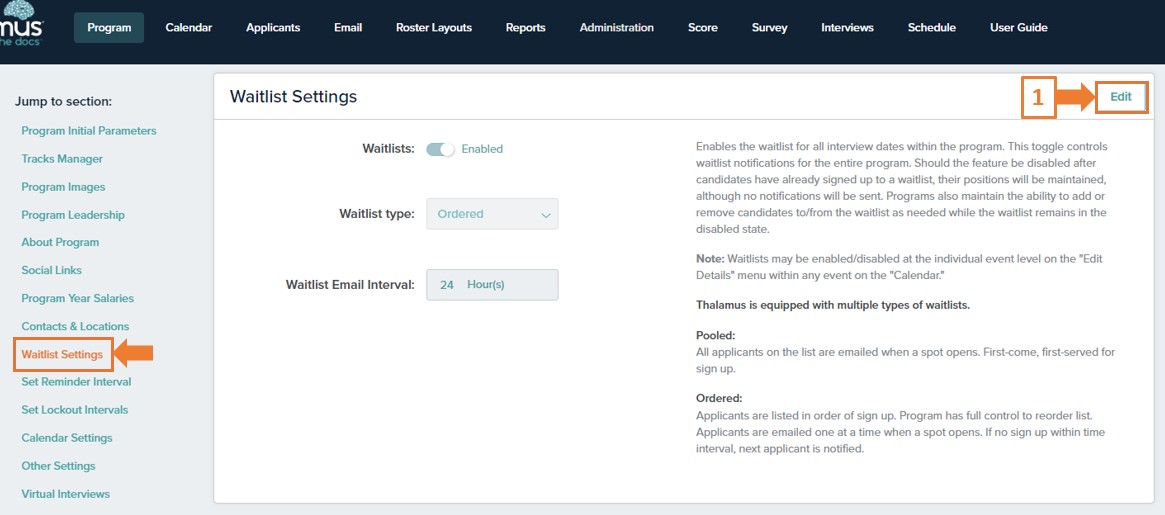Click 'Thalamus is equipped with multiple types' text
Viewport: 1165px width, 515px height.
point(833,305)
